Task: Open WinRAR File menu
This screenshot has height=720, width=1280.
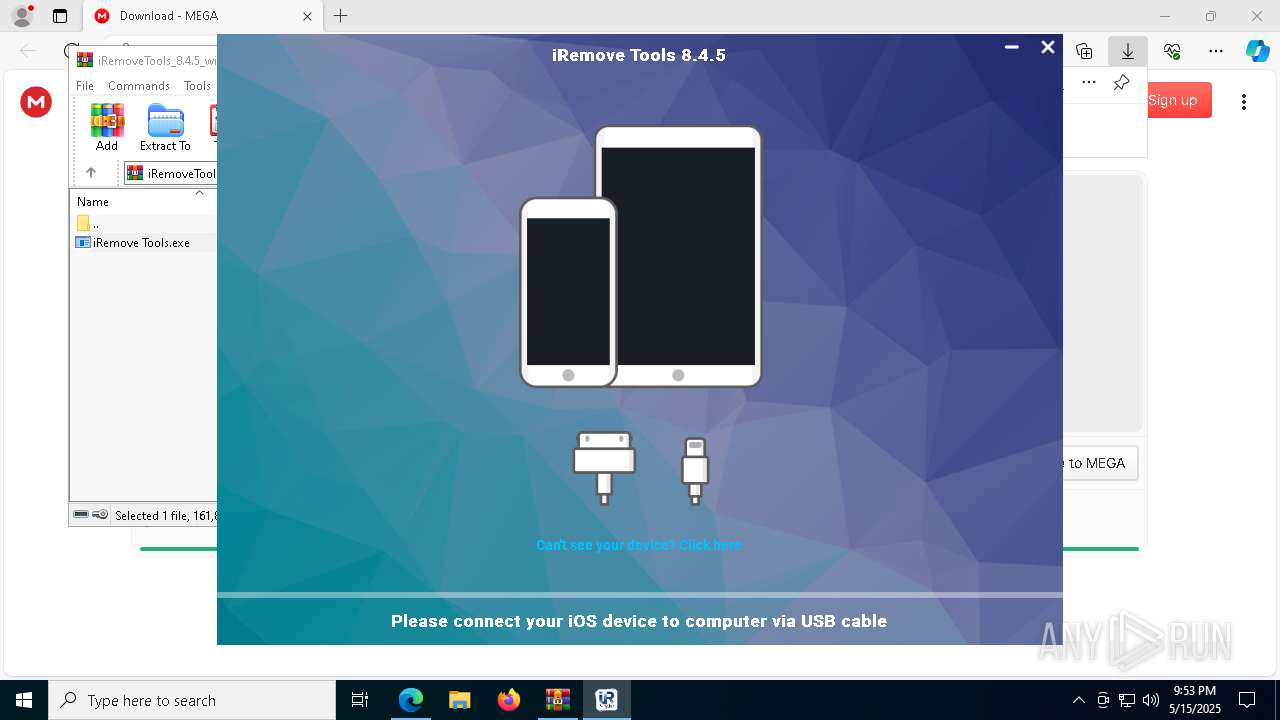Action: [x=85, y=86]
